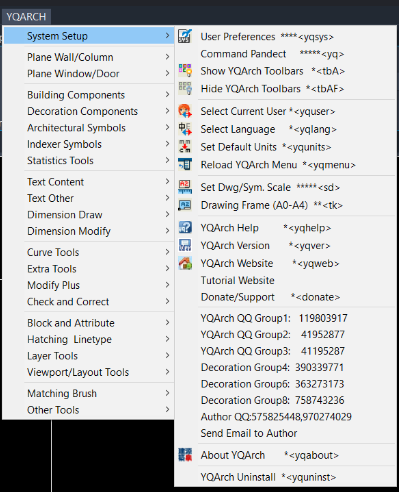Click the YQArch Help icon

click(x=185, y=227)
